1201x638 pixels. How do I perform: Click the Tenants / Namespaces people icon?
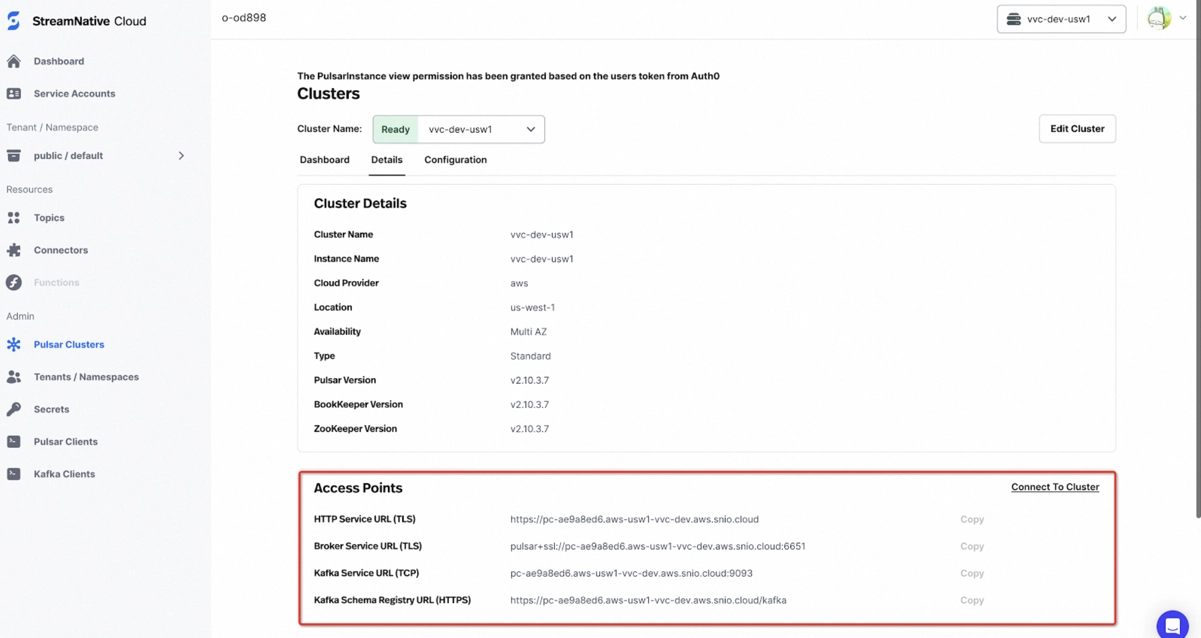pyautogui.click(x=14, y=377)
